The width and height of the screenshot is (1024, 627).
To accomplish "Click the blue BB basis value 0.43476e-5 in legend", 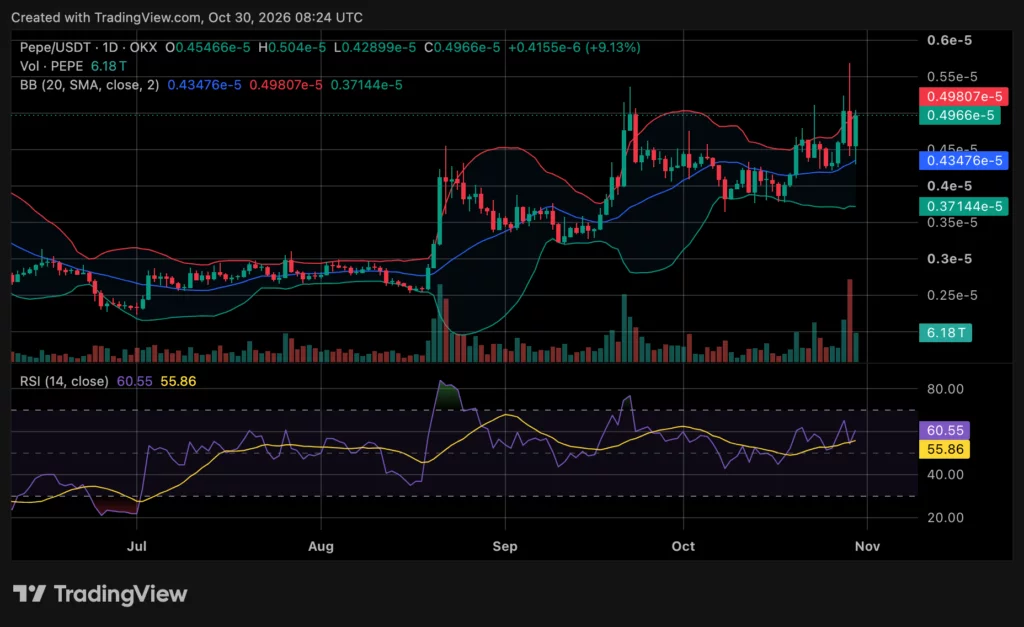I will pyautogui.click(x=204, y=85).
